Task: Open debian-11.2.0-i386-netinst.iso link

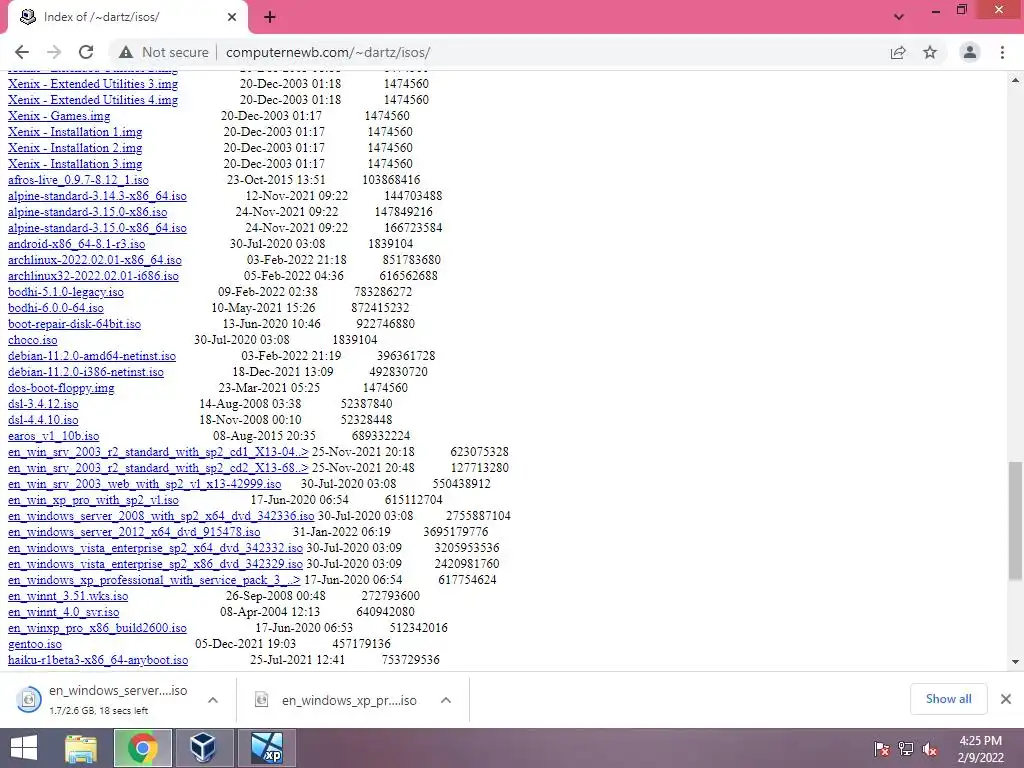Action: pyautogui.click(x=86, y=372)
